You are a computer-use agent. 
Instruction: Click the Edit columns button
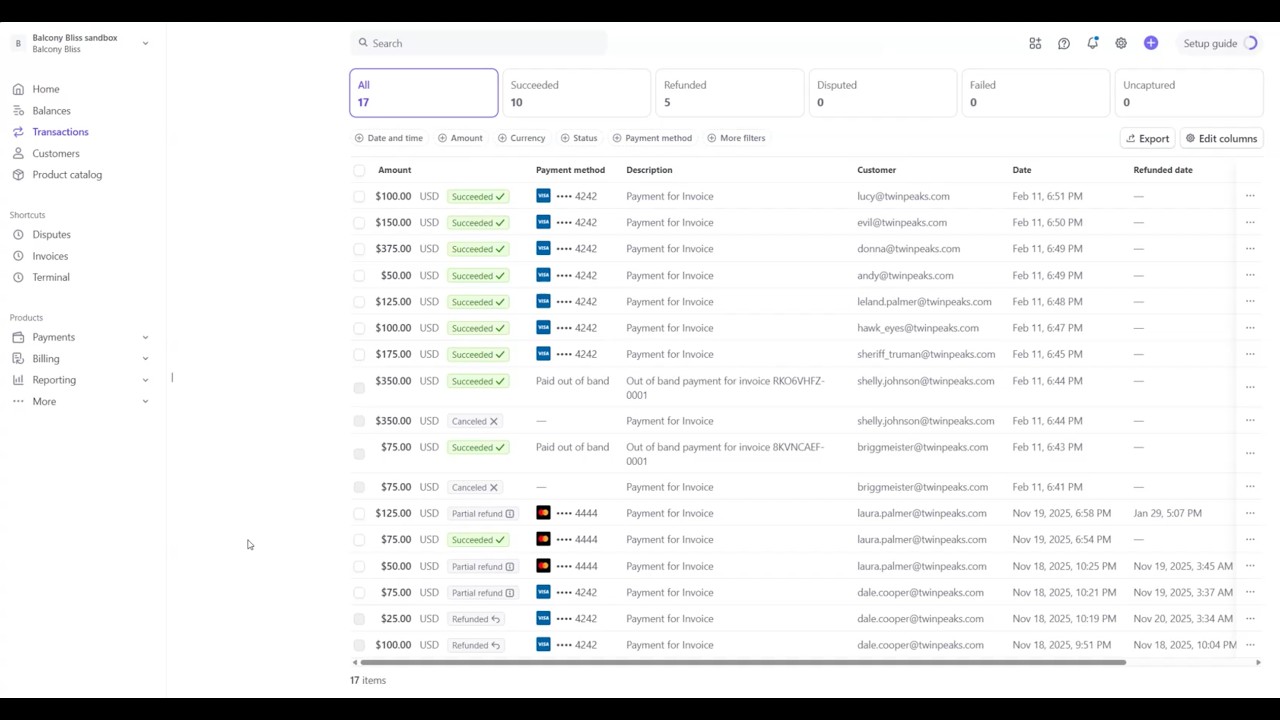pos(1221,139)
